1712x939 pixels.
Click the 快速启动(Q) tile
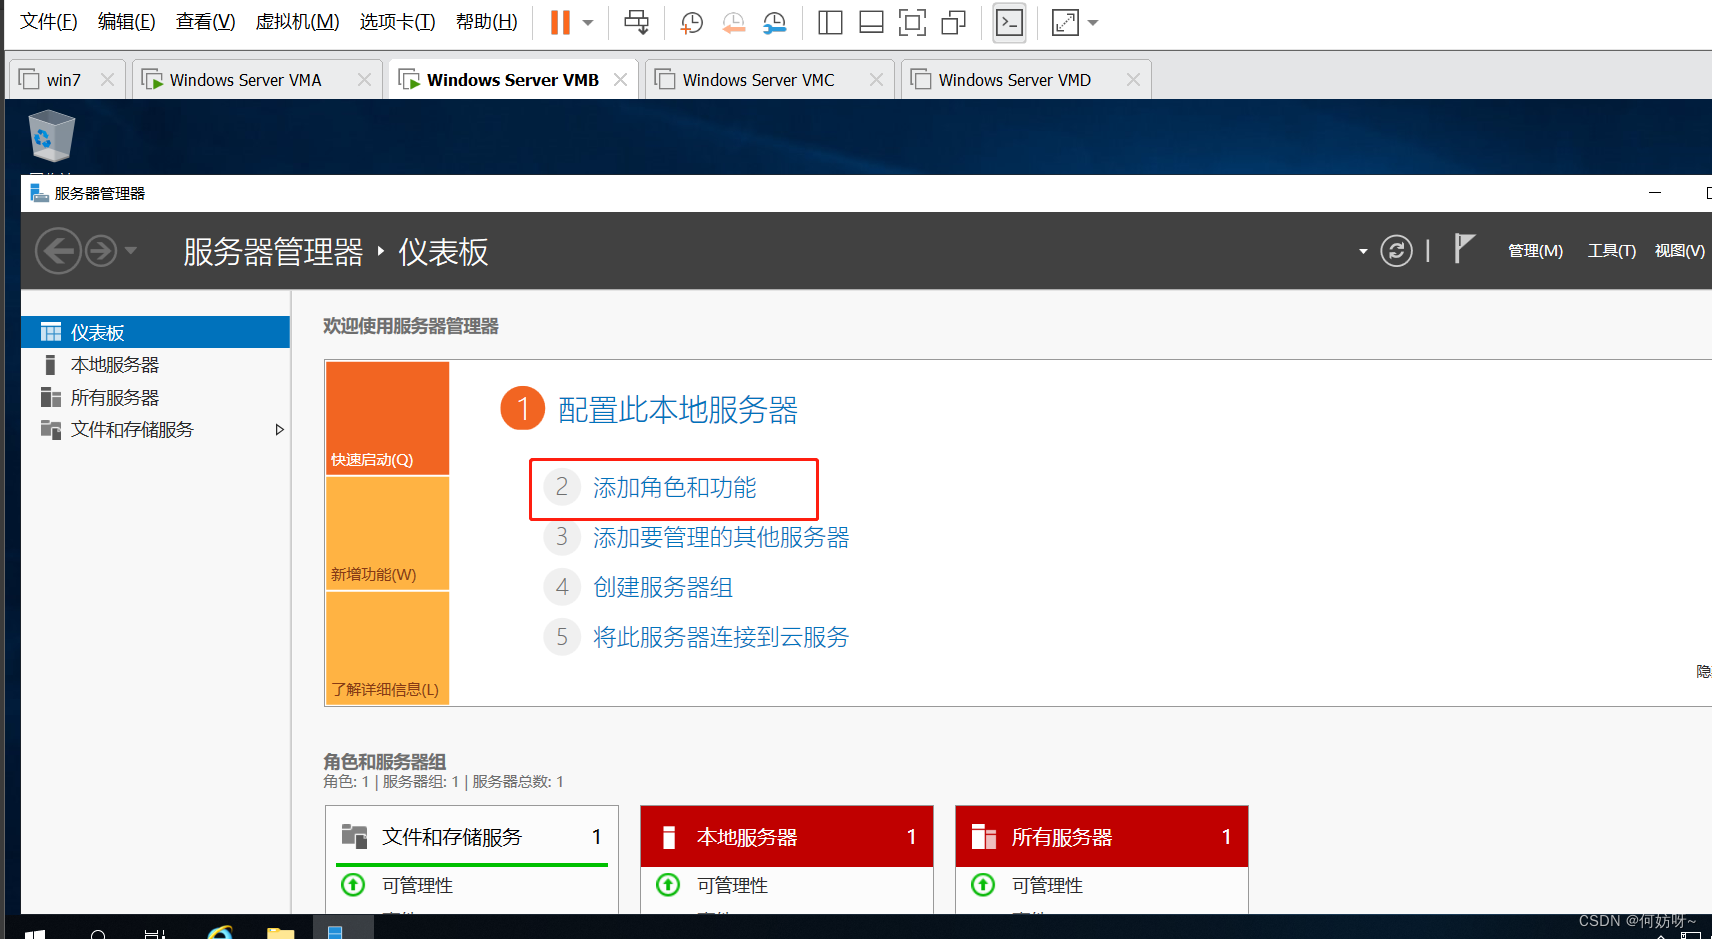click(x=387, y=418)
